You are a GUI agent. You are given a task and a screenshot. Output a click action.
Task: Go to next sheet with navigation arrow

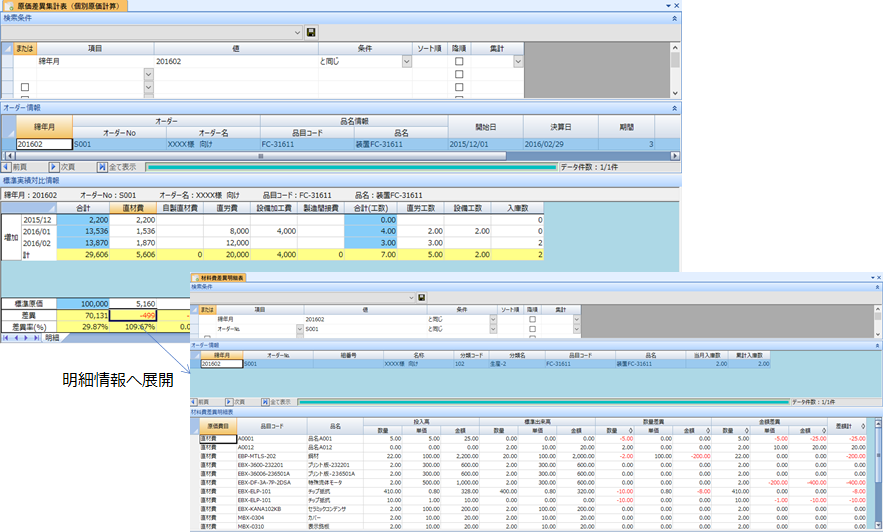pos(26,338)
